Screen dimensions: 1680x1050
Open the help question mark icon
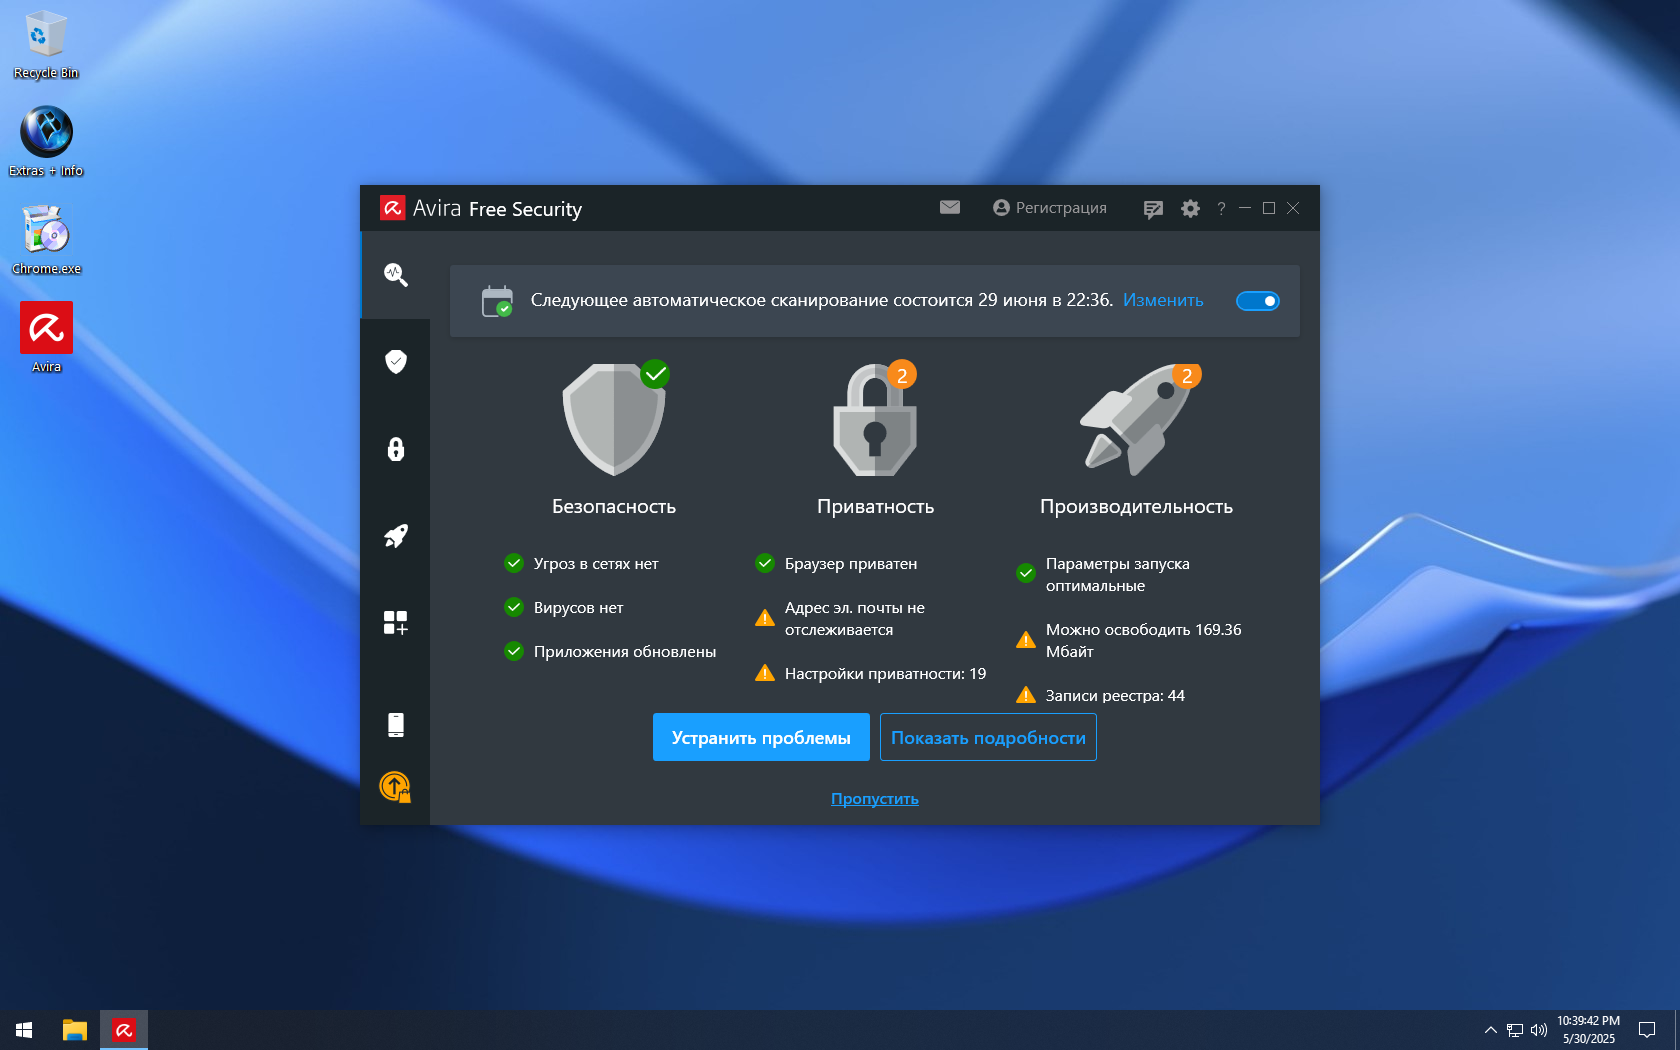click(1221, 208)
